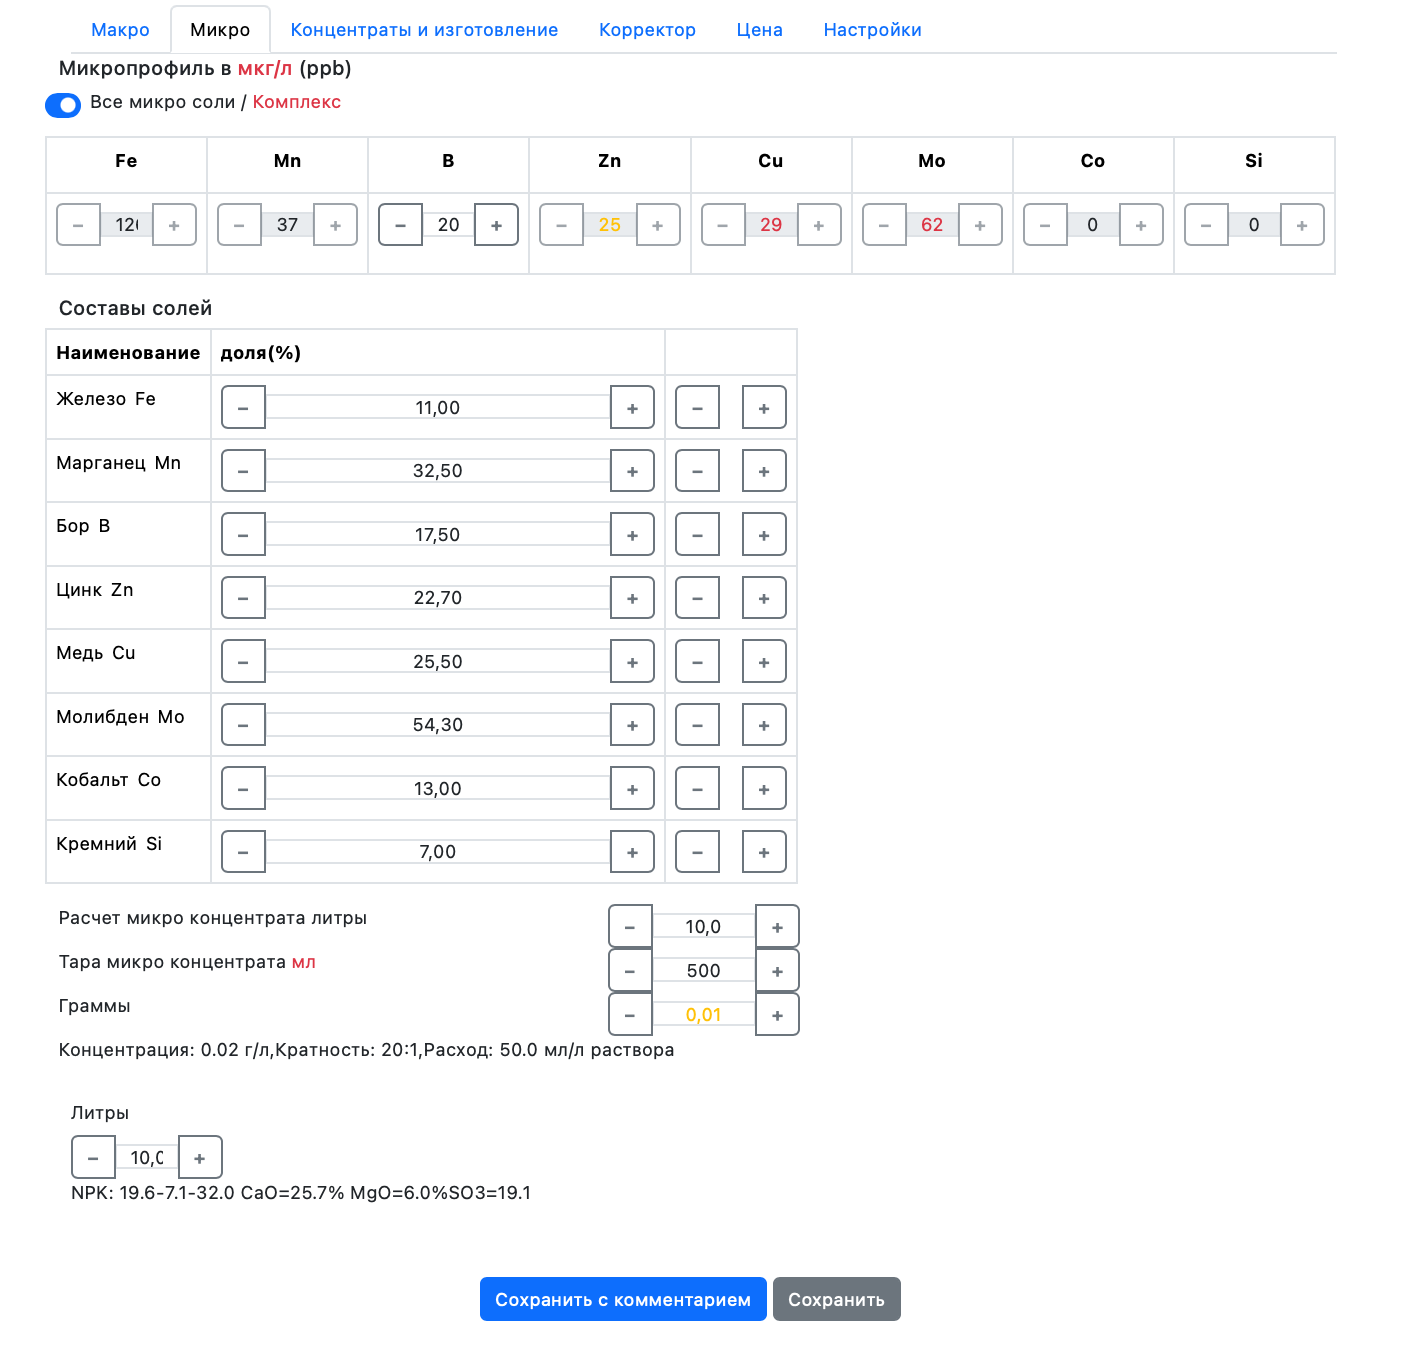Image resolution: width=1410 pixels, height=1358 pixels.
Task: Click Сохранить с комментарием button
Action: click(623, 1299)
